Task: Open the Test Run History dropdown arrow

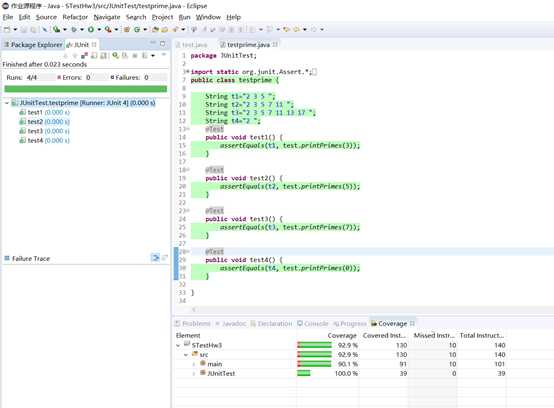Action: [153, 56]
